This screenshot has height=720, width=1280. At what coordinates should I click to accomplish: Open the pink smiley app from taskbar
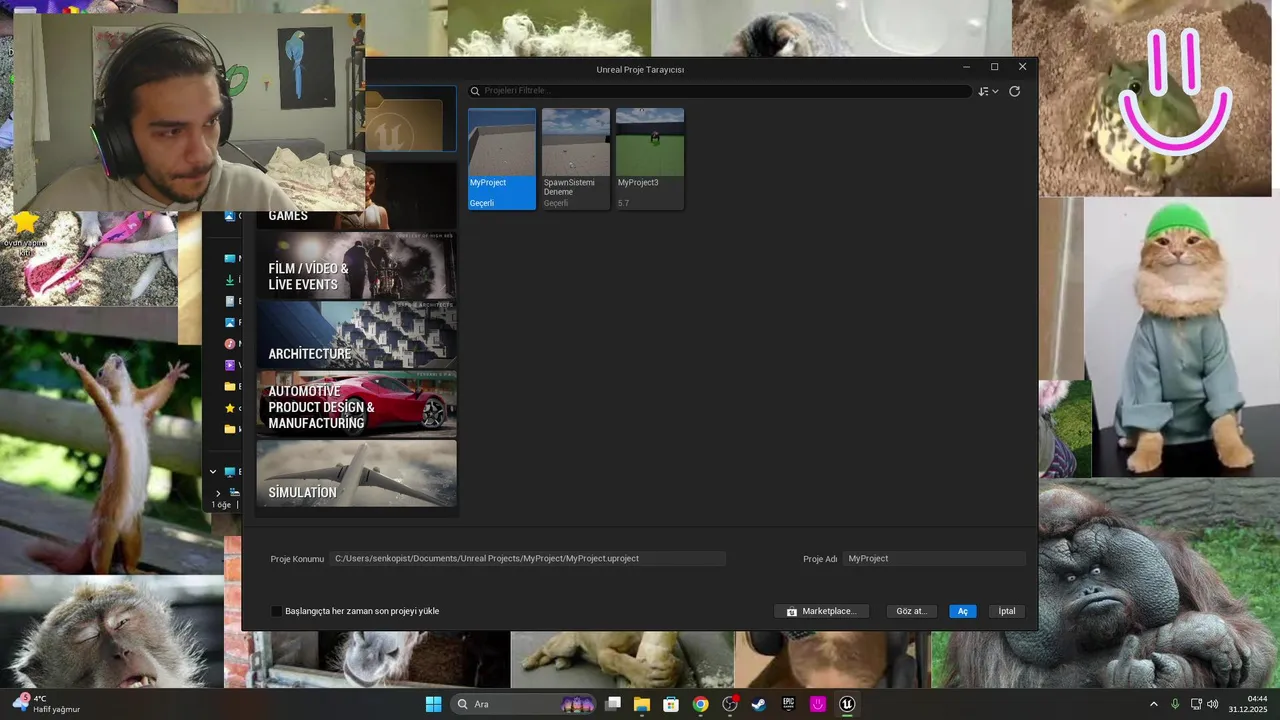pyautogui.click(x=818, y=704)
